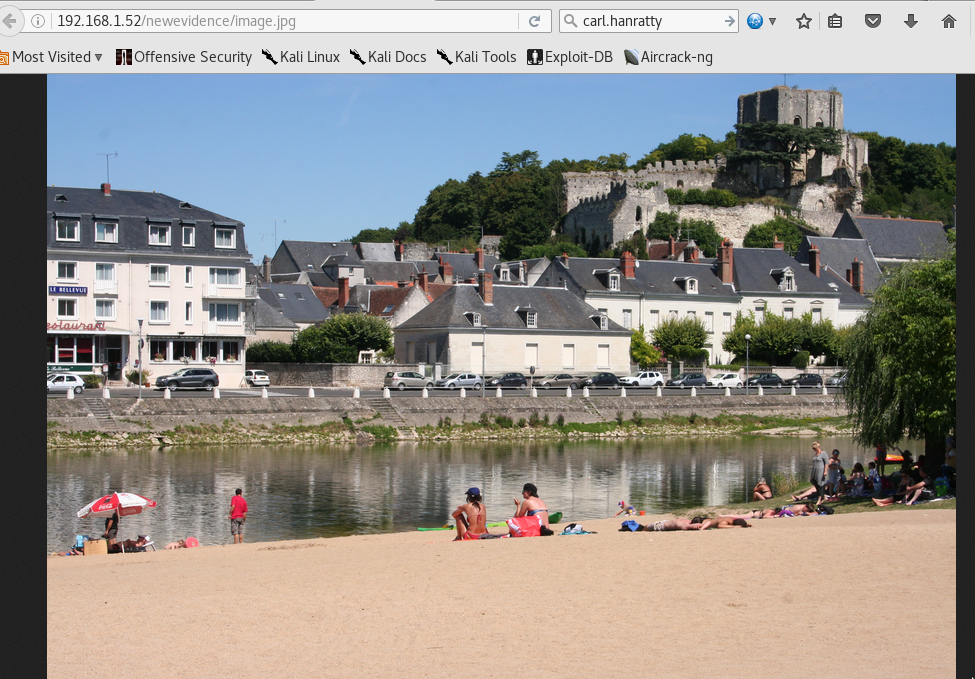The image size is (975, 679).
Task: Show bookmarks list icon
Action: pyautogui.click(x=836, y=21)
